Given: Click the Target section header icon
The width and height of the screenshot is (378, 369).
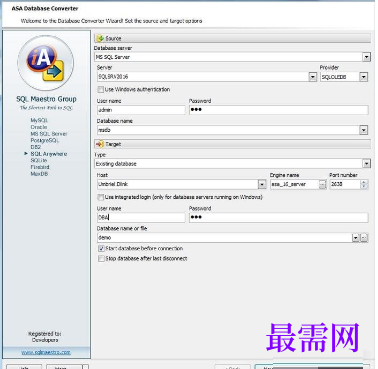Looking at the screenshot, I should (100, 144).
